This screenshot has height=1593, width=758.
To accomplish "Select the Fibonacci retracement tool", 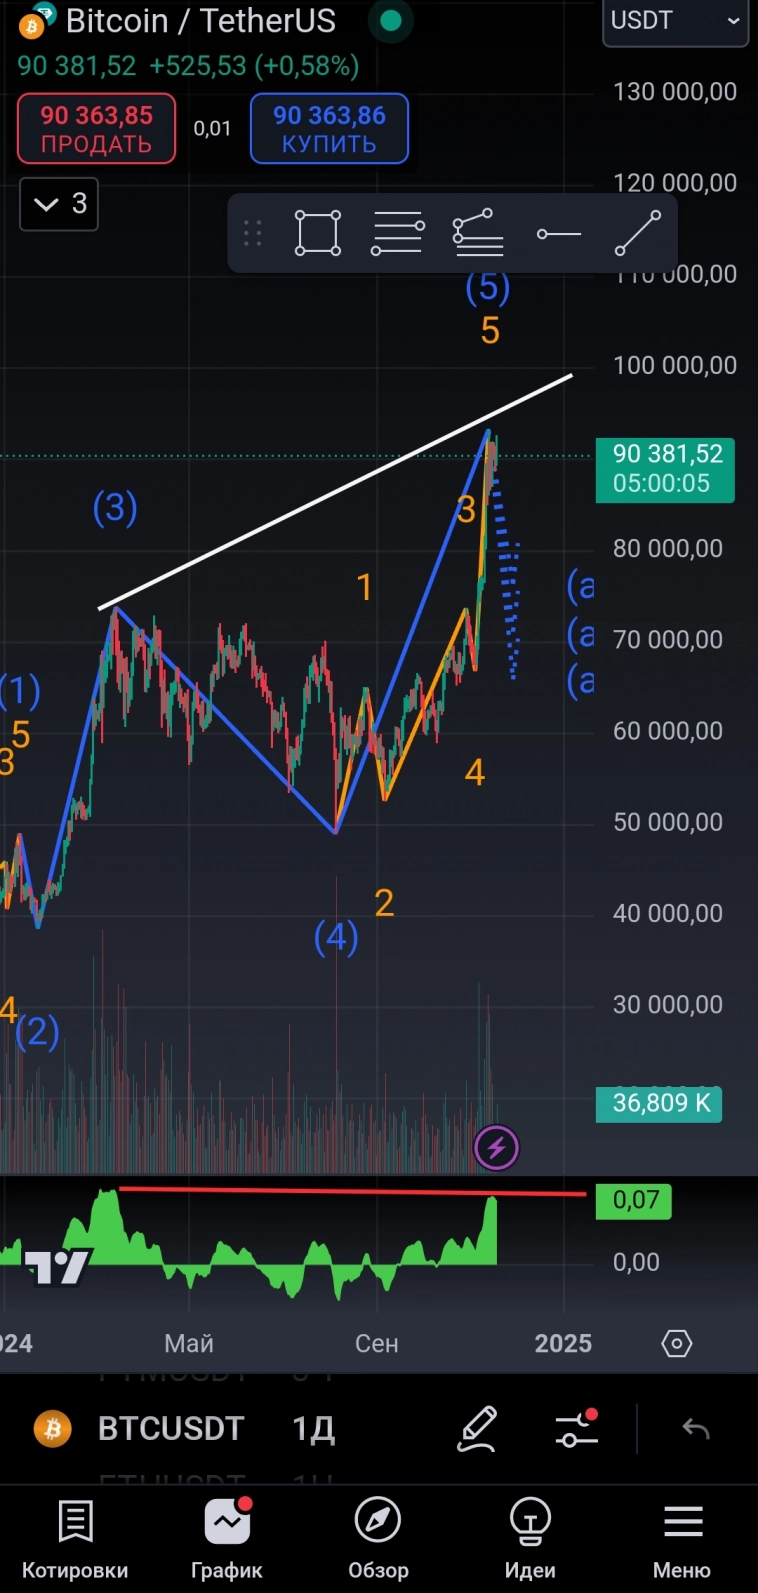I will pyautogui.click(x=478, y=234).
